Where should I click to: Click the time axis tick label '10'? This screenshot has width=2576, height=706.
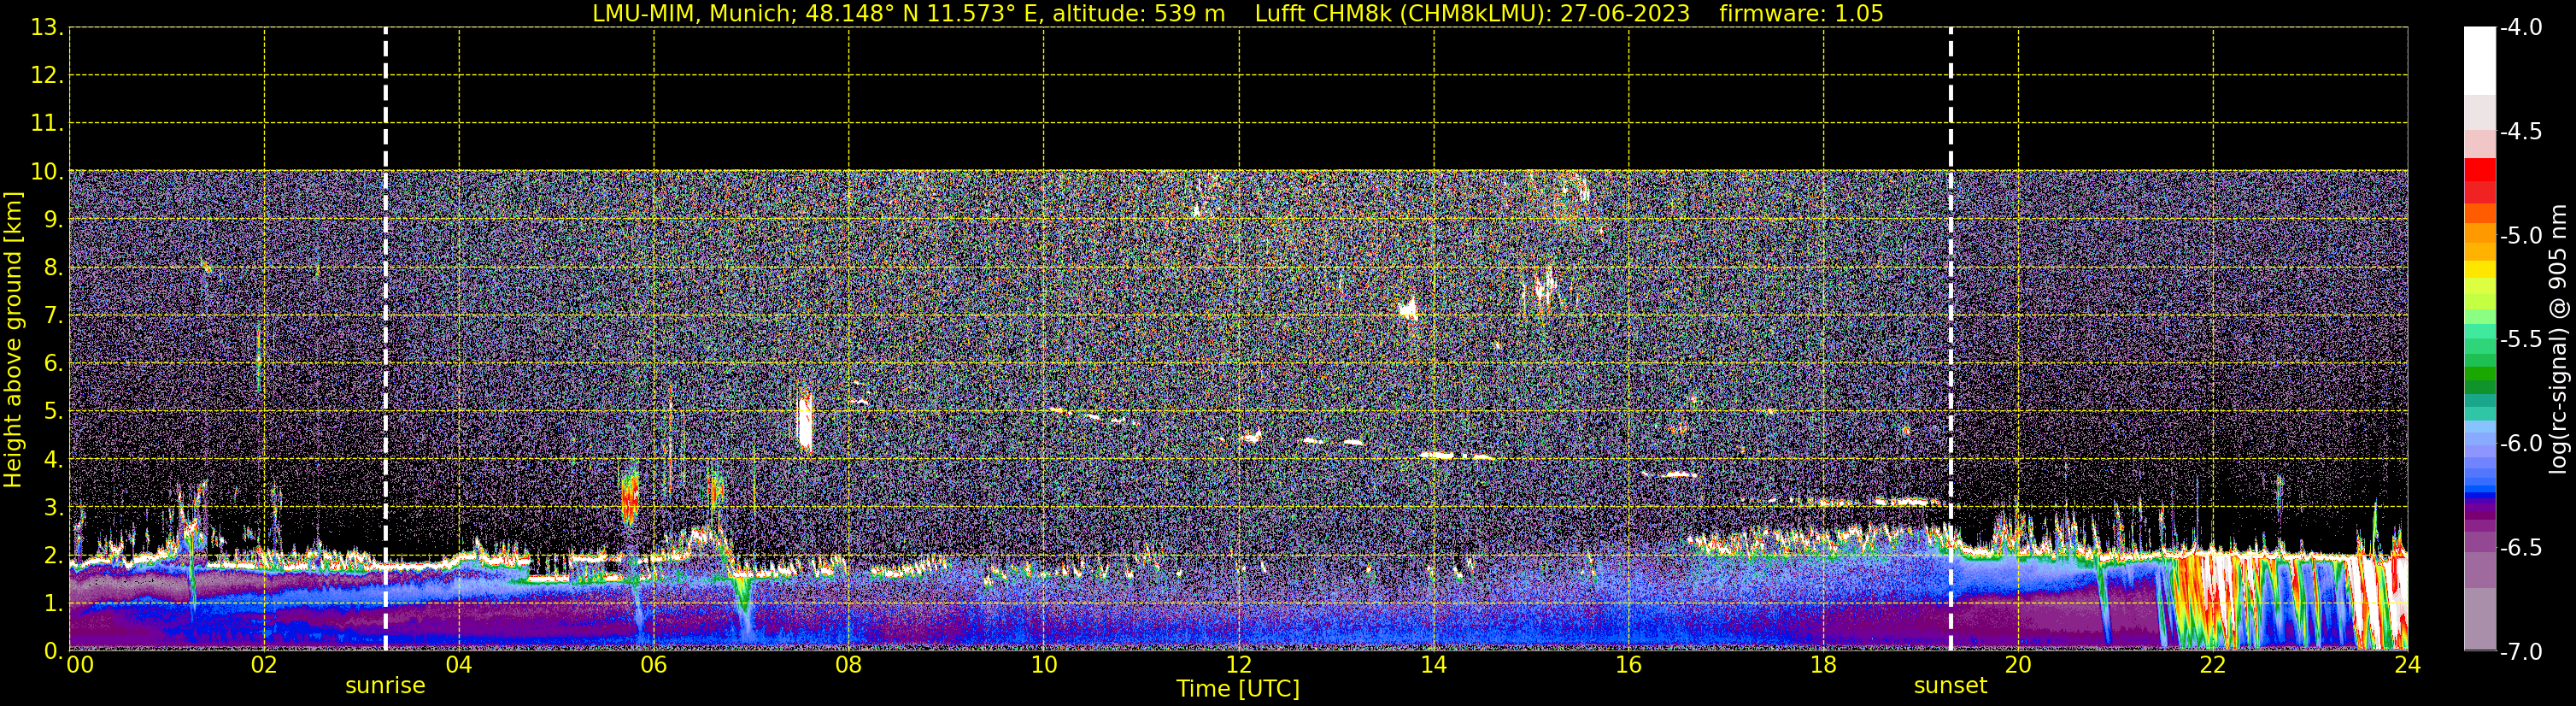(1044, 665)
